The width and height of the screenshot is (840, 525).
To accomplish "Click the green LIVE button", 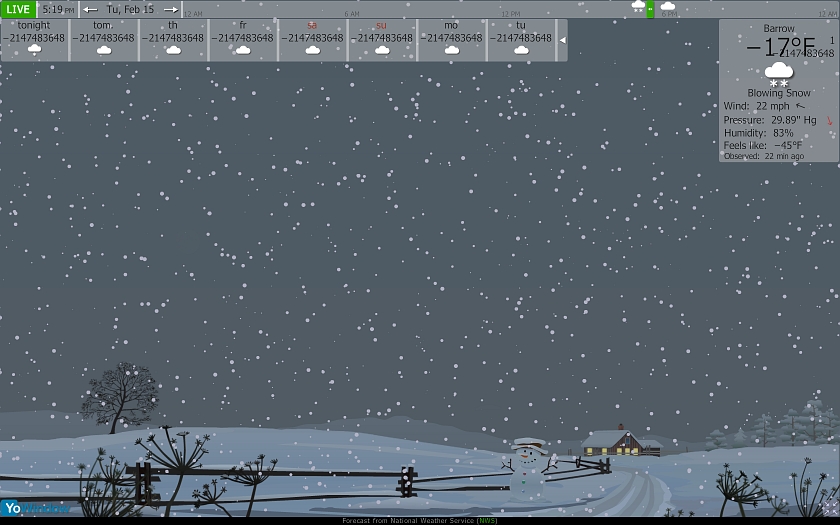I will pos(18,9).
